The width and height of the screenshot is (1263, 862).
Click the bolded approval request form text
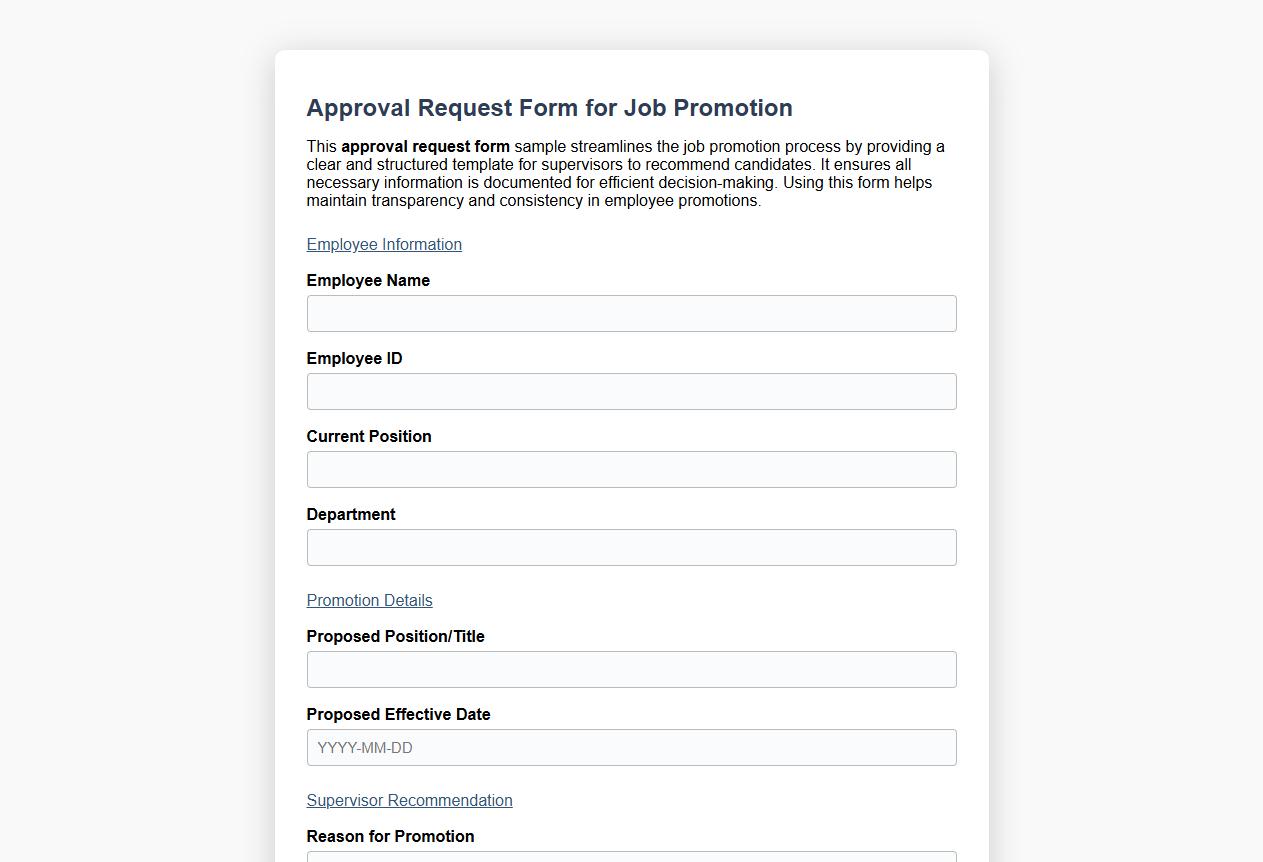pyautogui.click(x=425, y=146)
